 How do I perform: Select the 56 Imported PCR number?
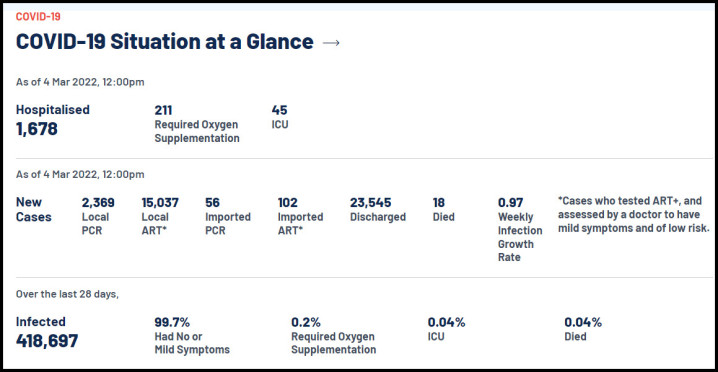tap(228, 216)
